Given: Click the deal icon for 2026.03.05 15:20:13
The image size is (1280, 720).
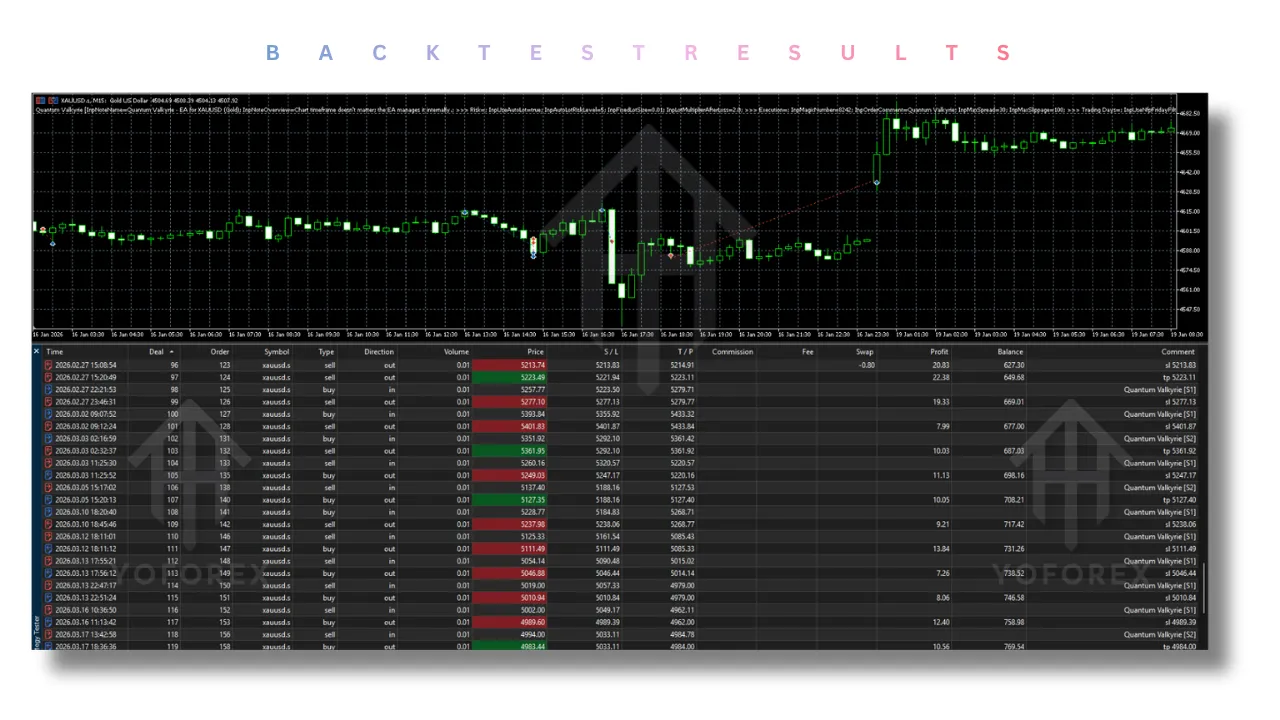Looking at the screenshot, I should coord(49,499).
